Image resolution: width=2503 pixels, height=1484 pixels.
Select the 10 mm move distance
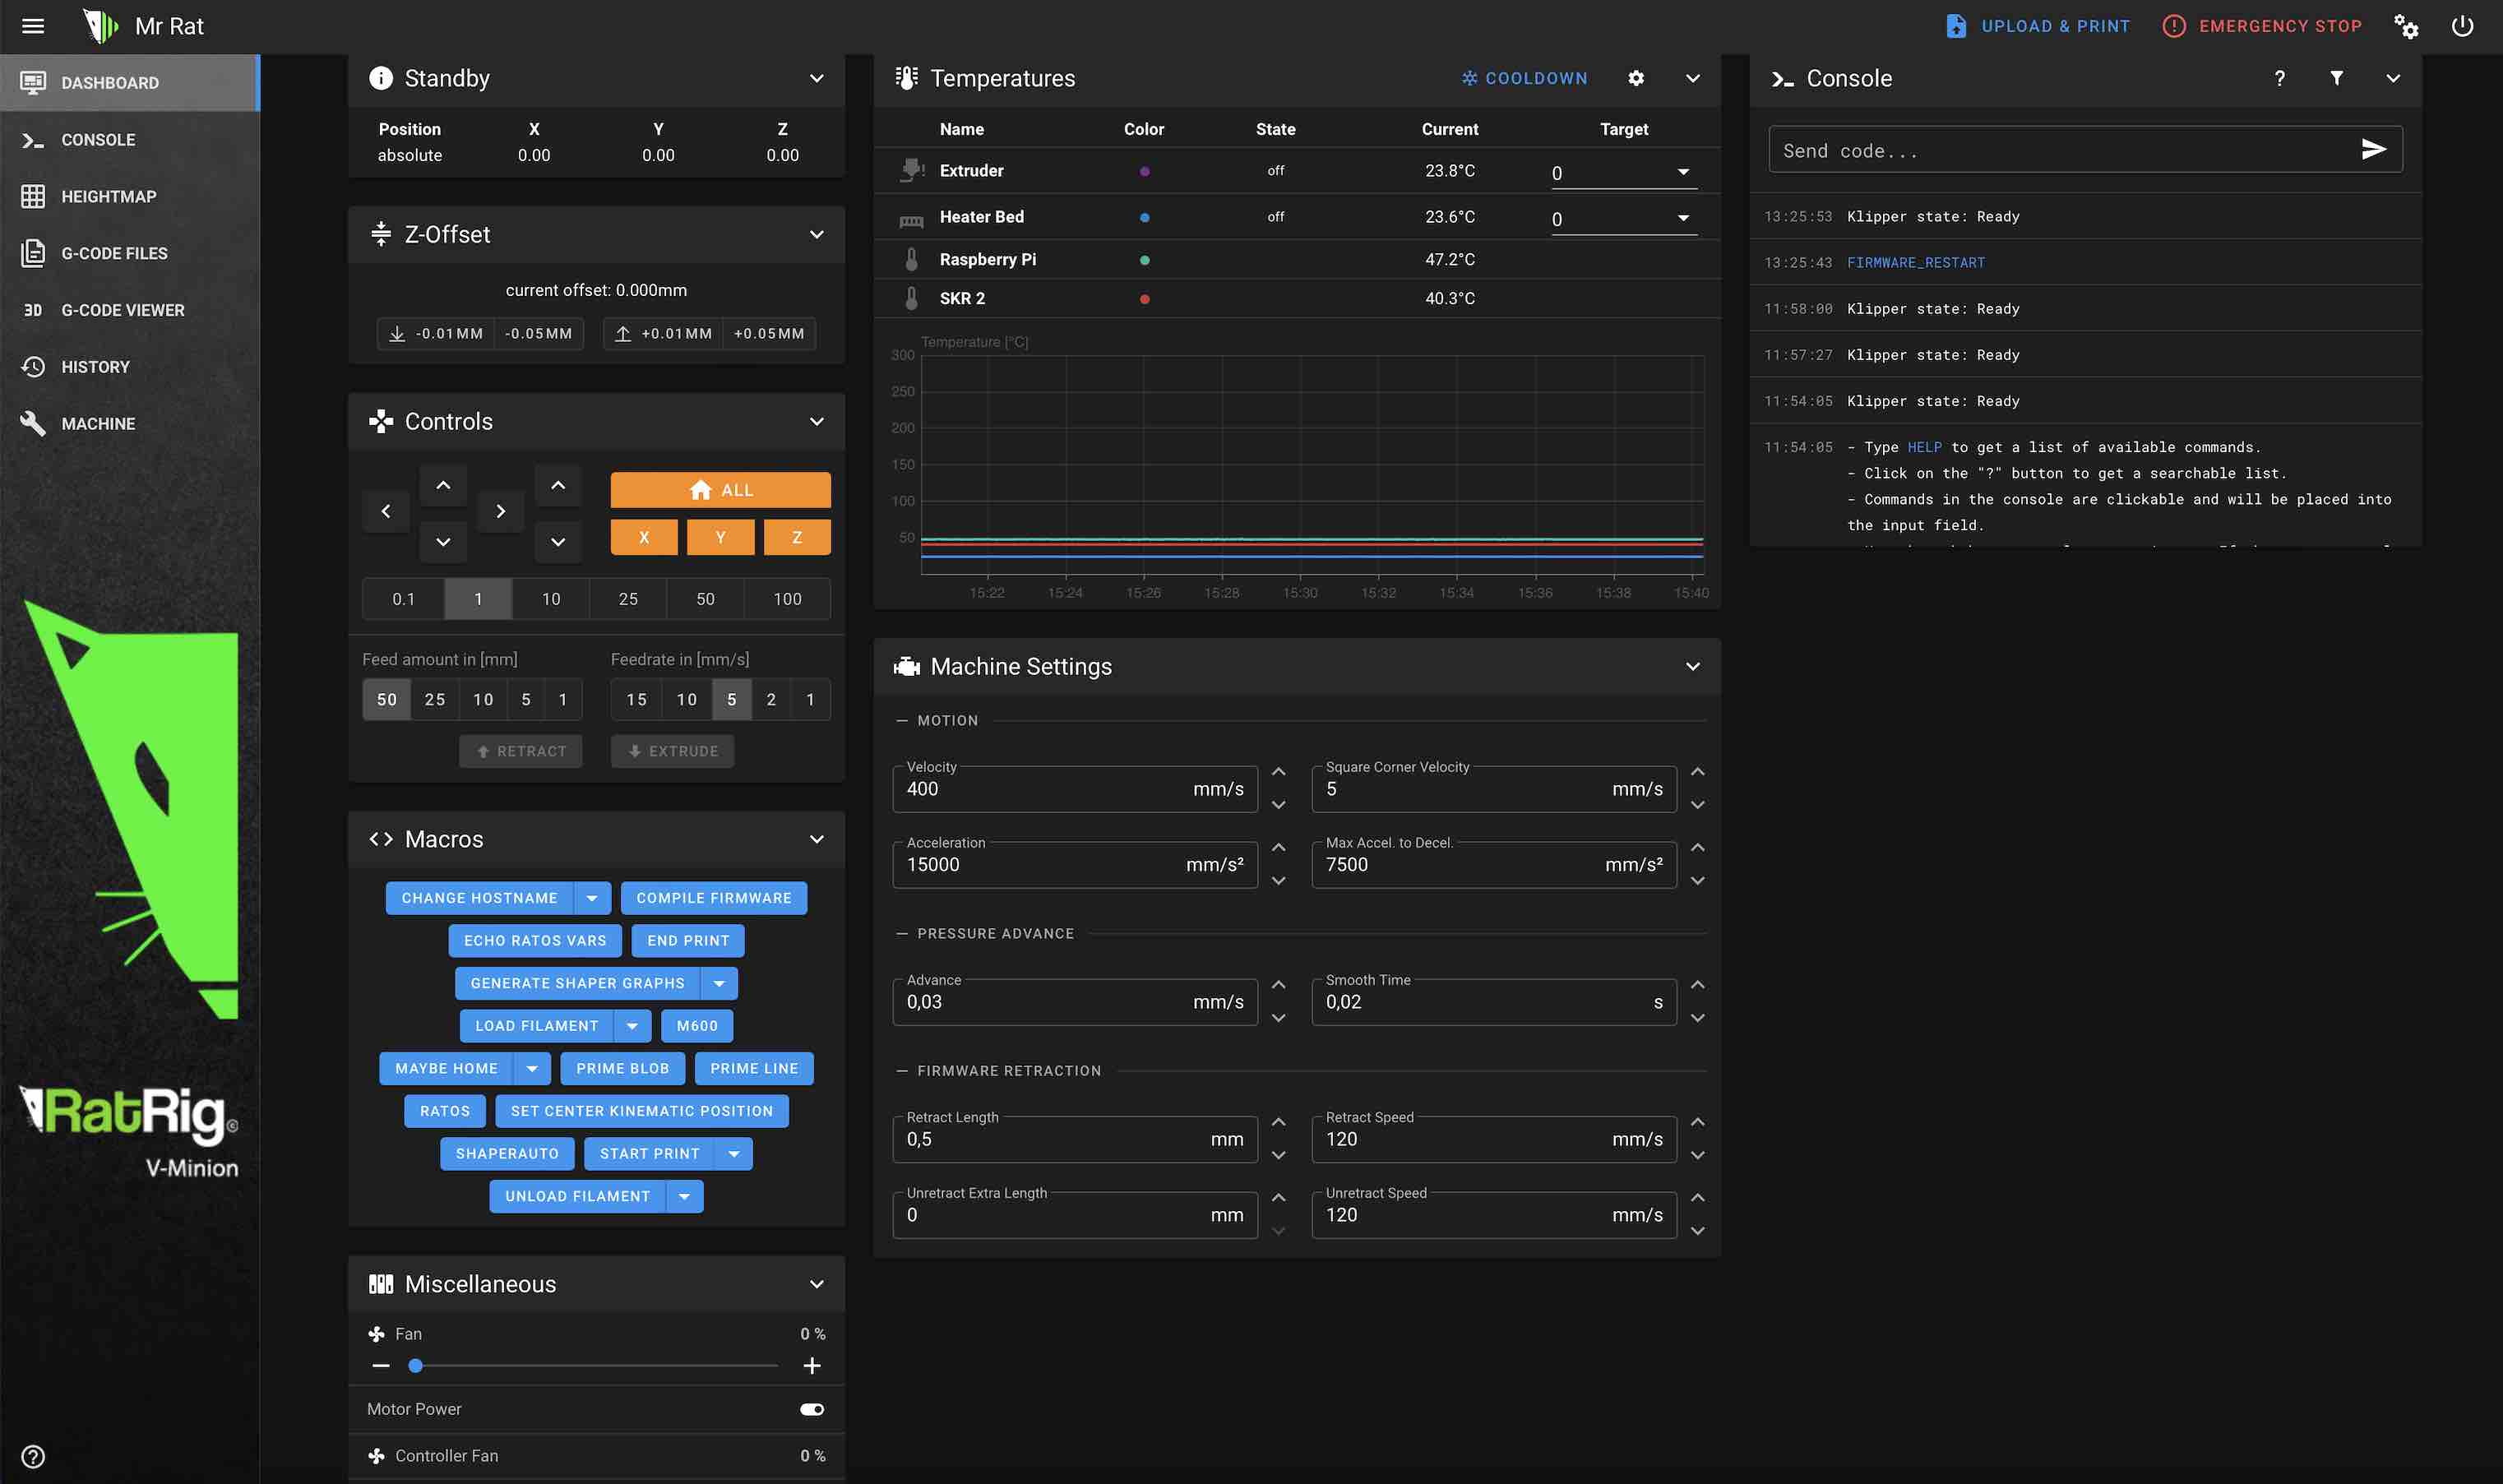551,599
